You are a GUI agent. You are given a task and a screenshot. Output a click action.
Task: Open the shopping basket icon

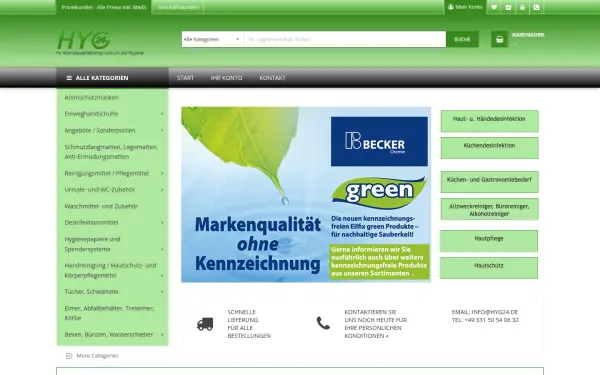[x=499, y=39]
